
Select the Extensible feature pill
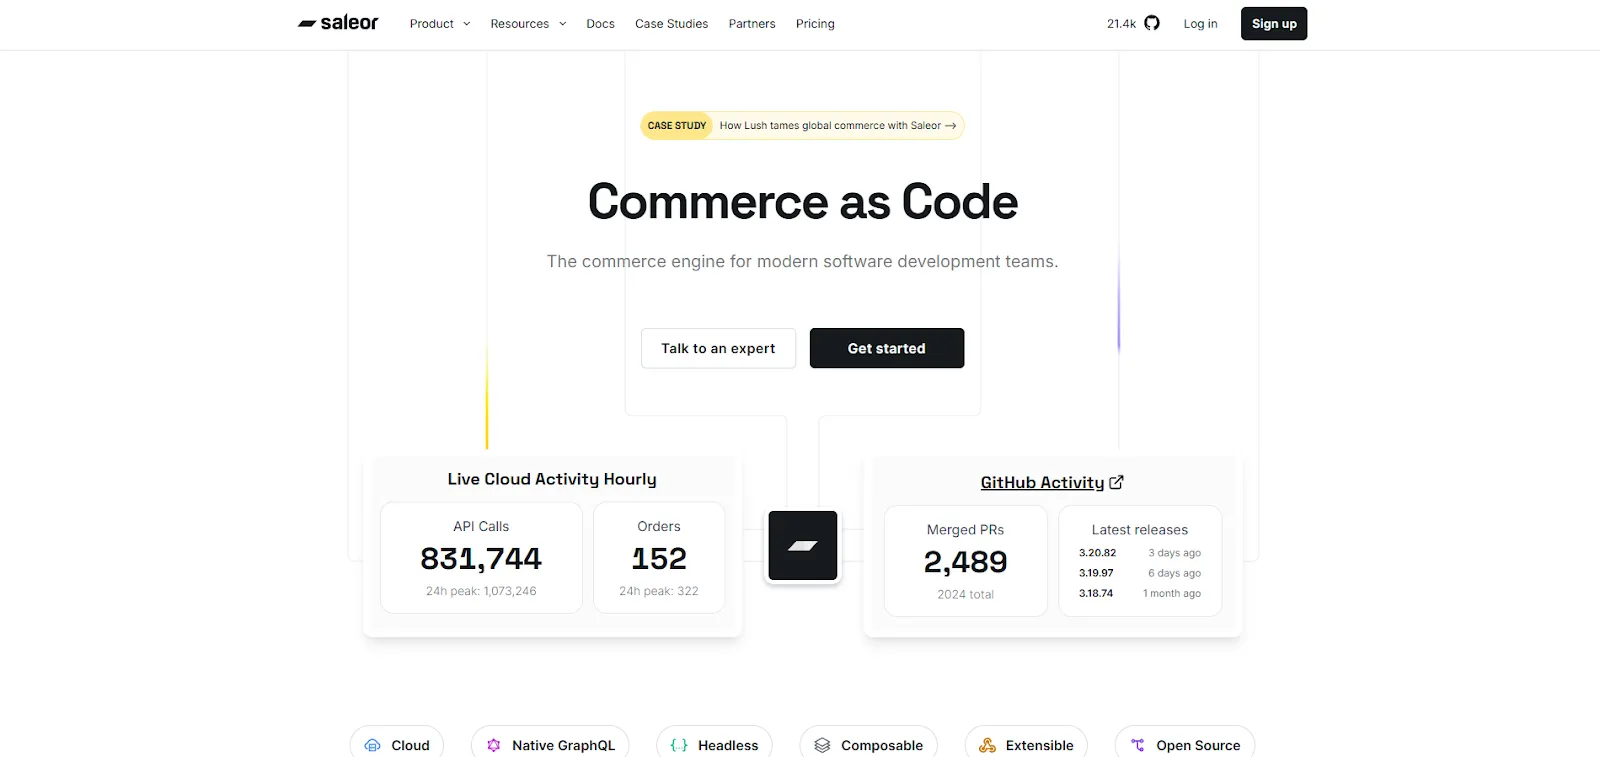point(1026,745)
